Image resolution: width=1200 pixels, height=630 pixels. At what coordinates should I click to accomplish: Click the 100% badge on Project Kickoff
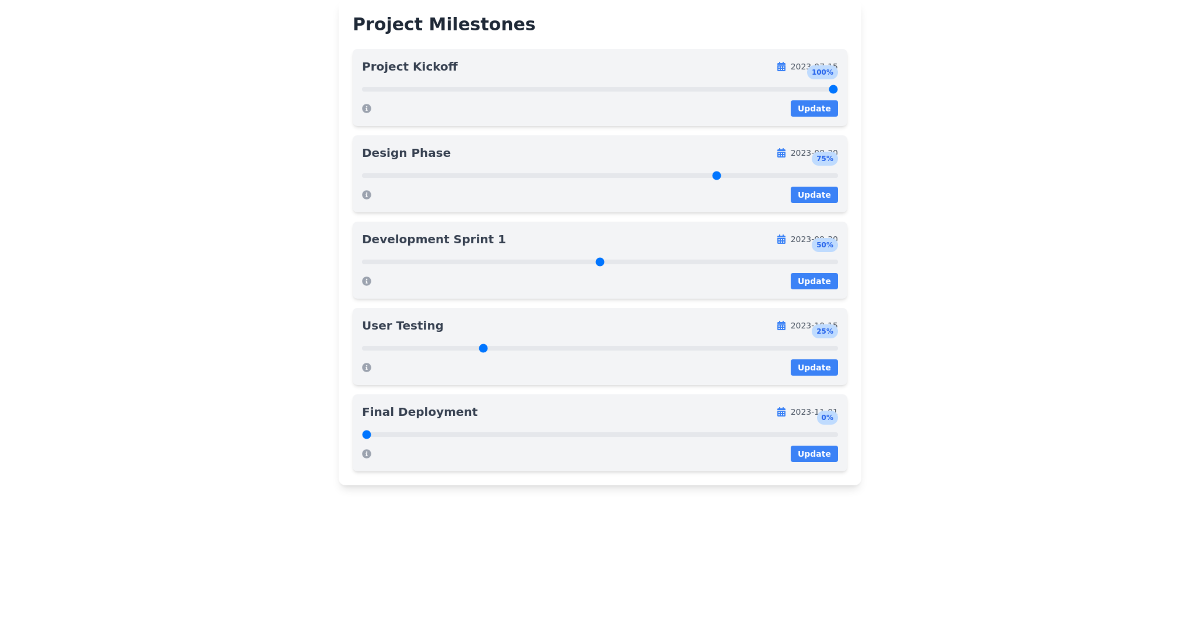coord(822,72)
